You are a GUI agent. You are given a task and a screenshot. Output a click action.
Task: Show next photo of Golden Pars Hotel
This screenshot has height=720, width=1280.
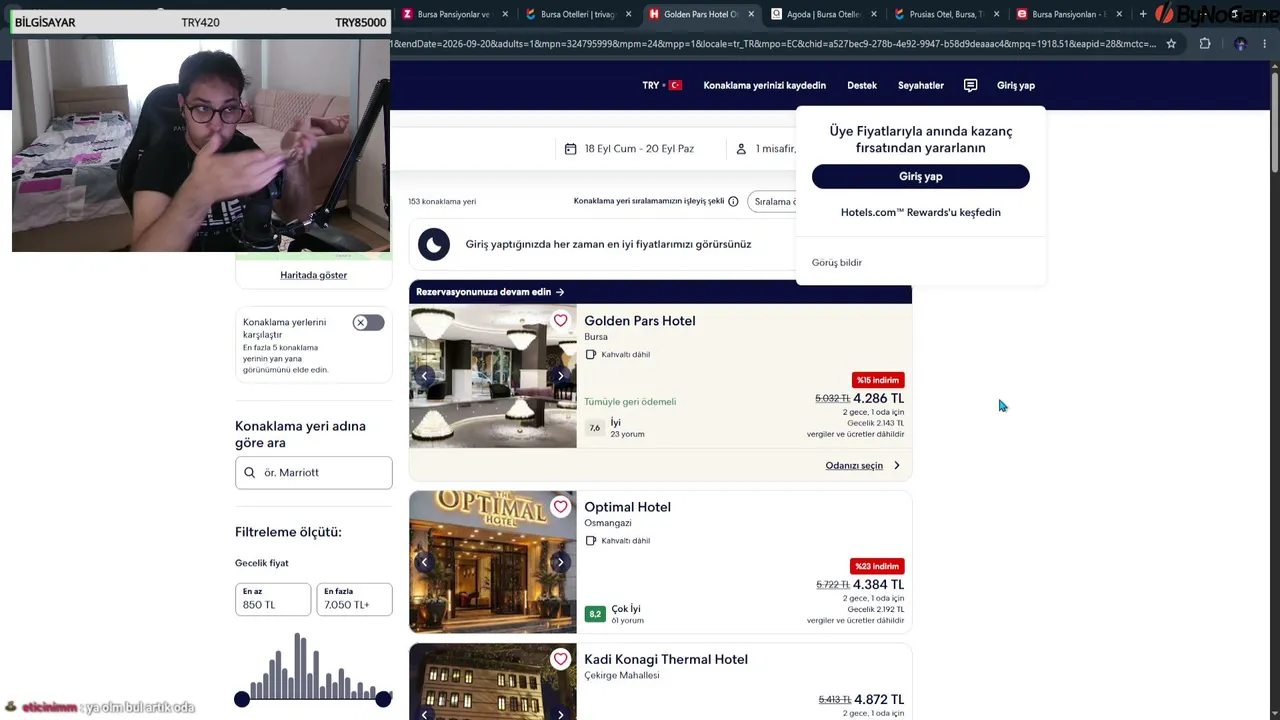pos(560,376)
